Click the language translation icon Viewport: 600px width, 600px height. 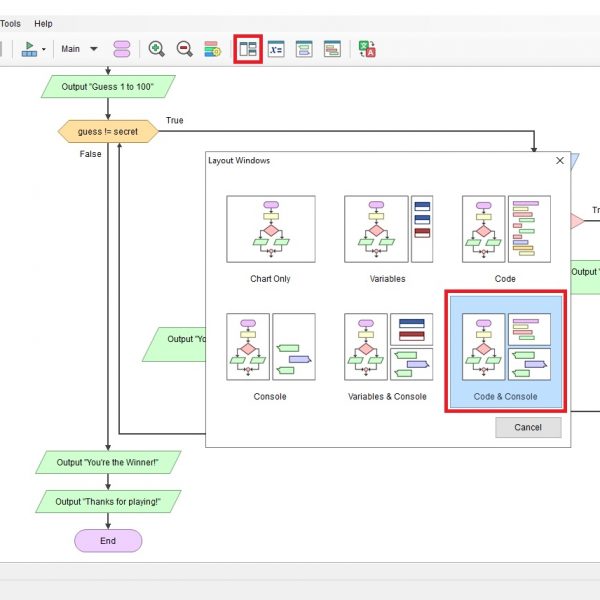pyautogui.click(x=366, y=48)
